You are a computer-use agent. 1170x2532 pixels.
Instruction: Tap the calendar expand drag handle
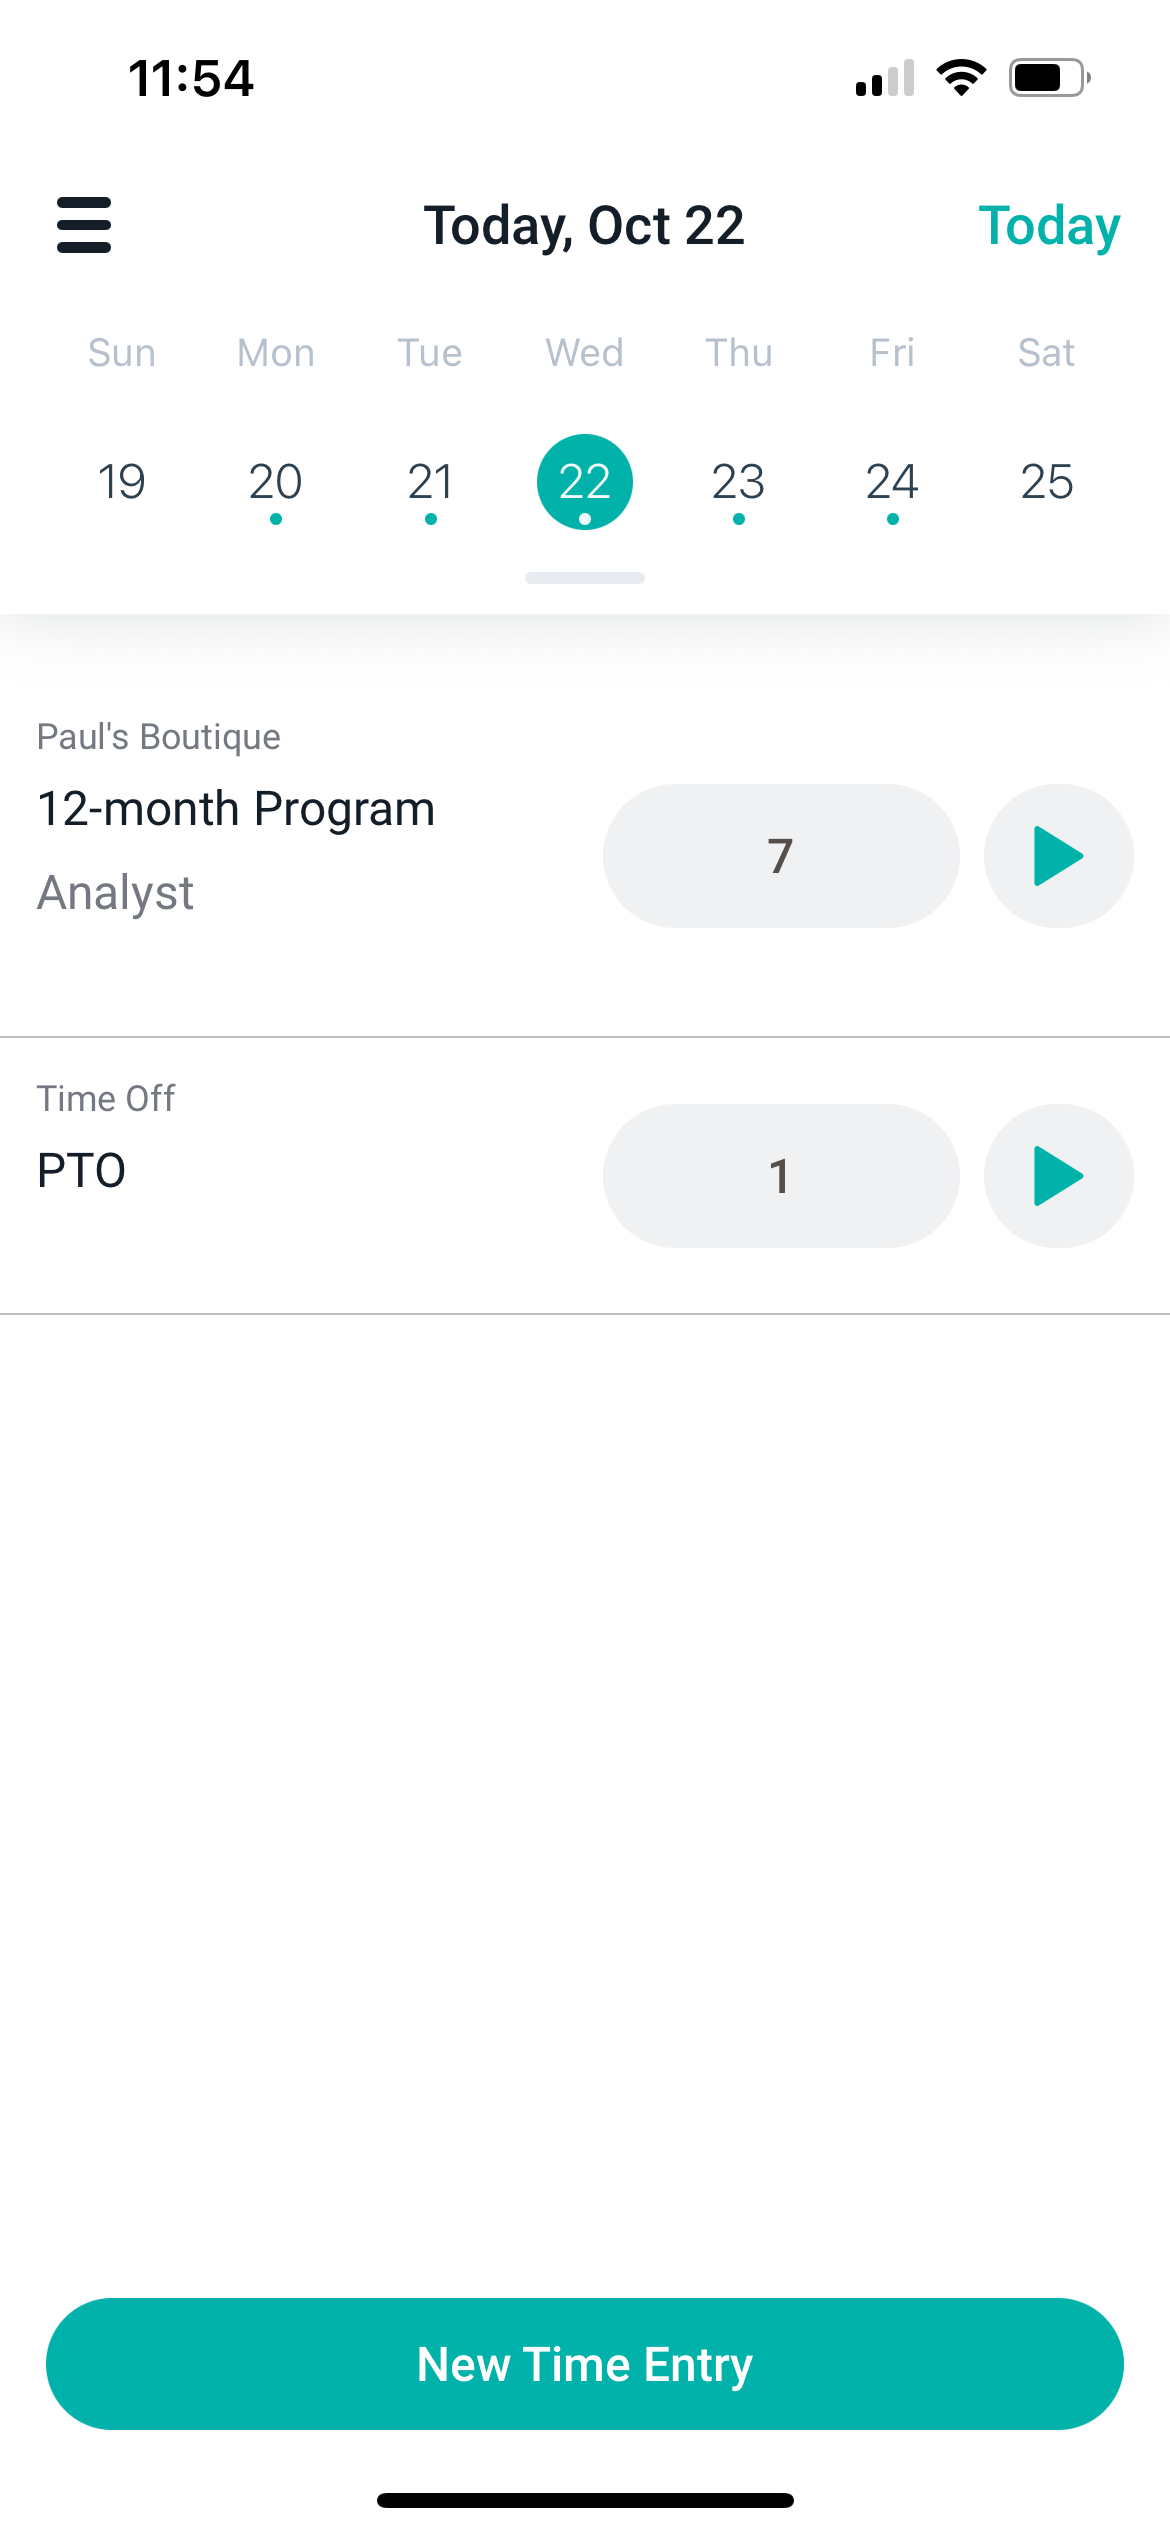[x=585, y=578]
